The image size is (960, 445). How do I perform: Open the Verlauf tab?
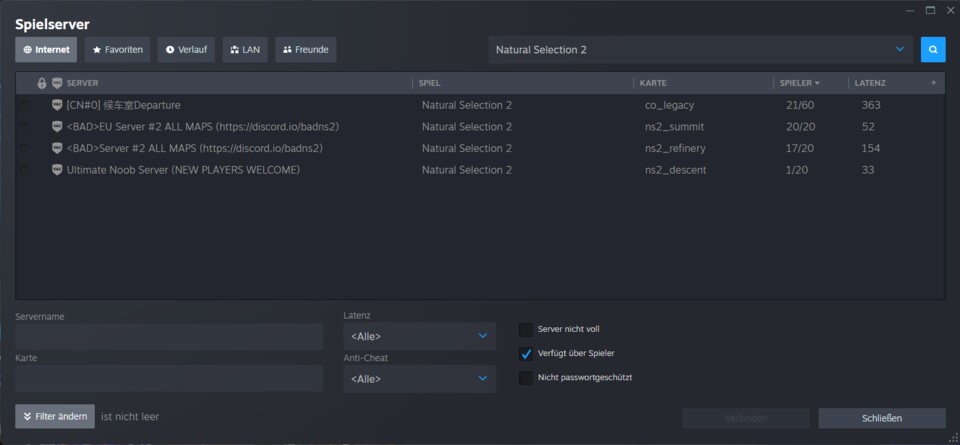[186, 49]
